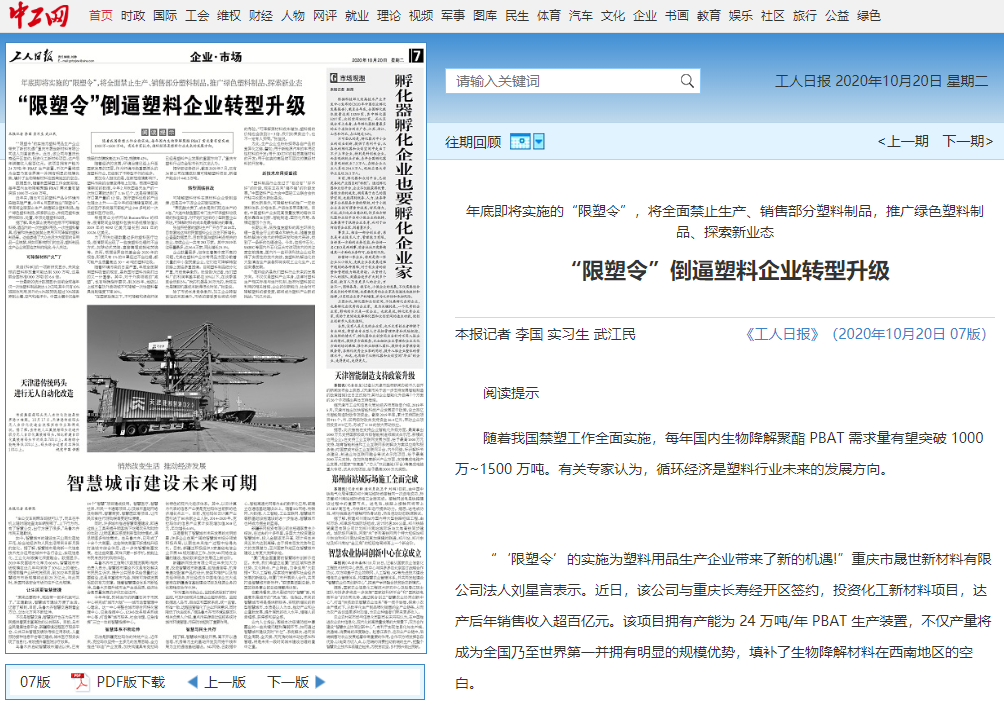Select 企业 in the top navigation
Image resolution: width=1004 pixels, height=706 pixels.
[645, 15]
